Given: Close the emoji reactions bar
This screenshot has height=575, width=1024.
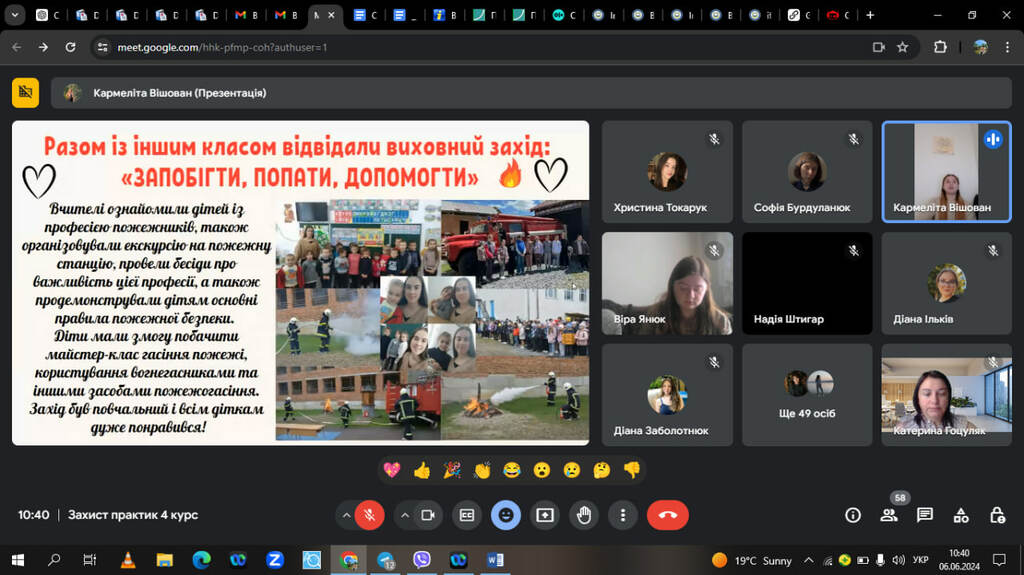Looking at the screenshot, I should coord(506,515).
